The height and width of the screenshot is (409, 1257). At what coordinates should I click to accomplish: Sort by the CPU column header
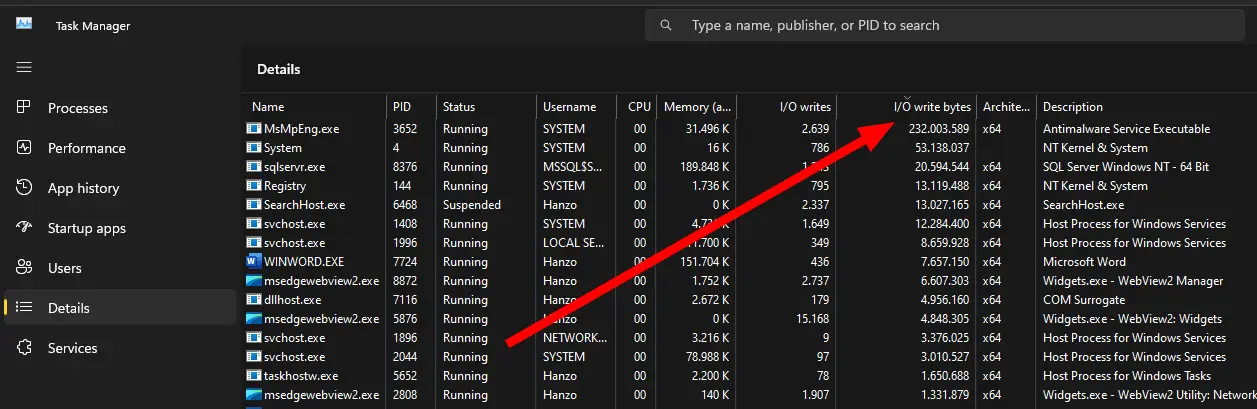click(637, 107)
